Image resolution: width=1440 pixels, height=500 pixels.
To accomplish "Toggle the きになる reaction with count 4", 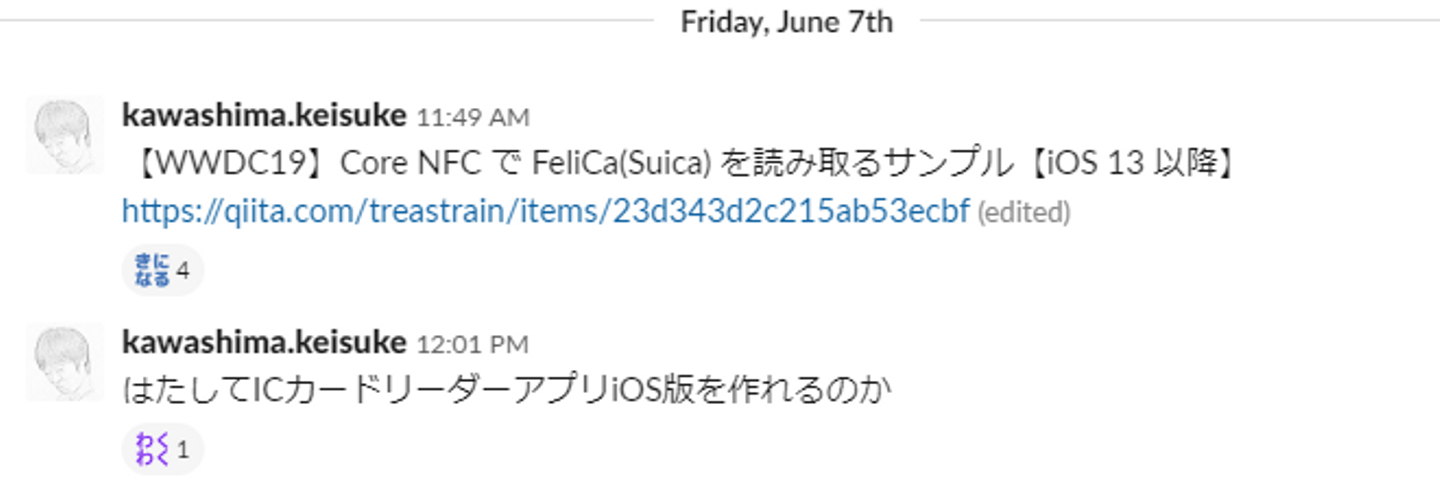I will pyautogui.click(x=162, y=270).
